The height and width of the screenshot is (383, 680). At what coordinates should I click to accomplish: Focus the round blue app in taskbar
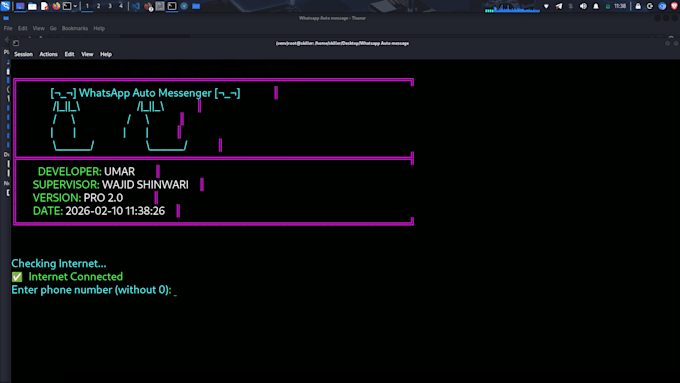pos(184,6)
